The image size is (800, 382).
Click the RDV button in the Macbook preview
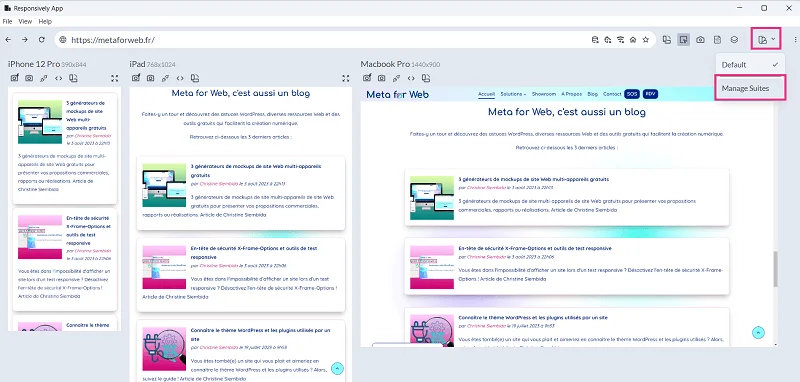(x=650, y=94)
